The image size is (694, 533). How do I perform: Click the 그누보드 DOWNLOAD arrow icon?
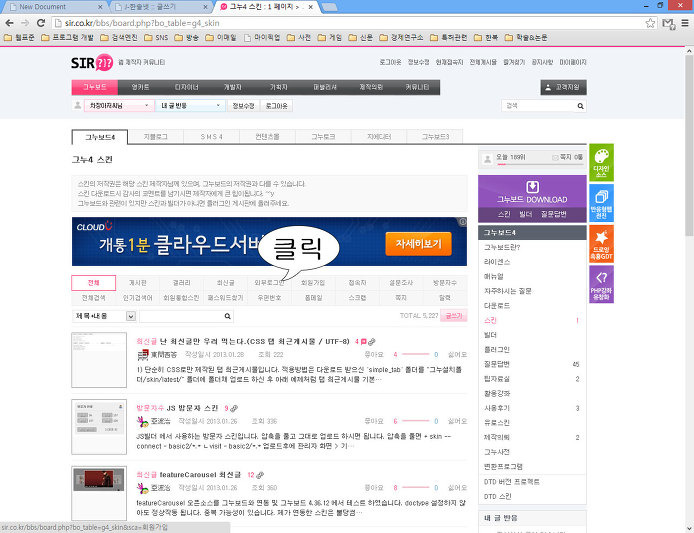coord(532,186)
